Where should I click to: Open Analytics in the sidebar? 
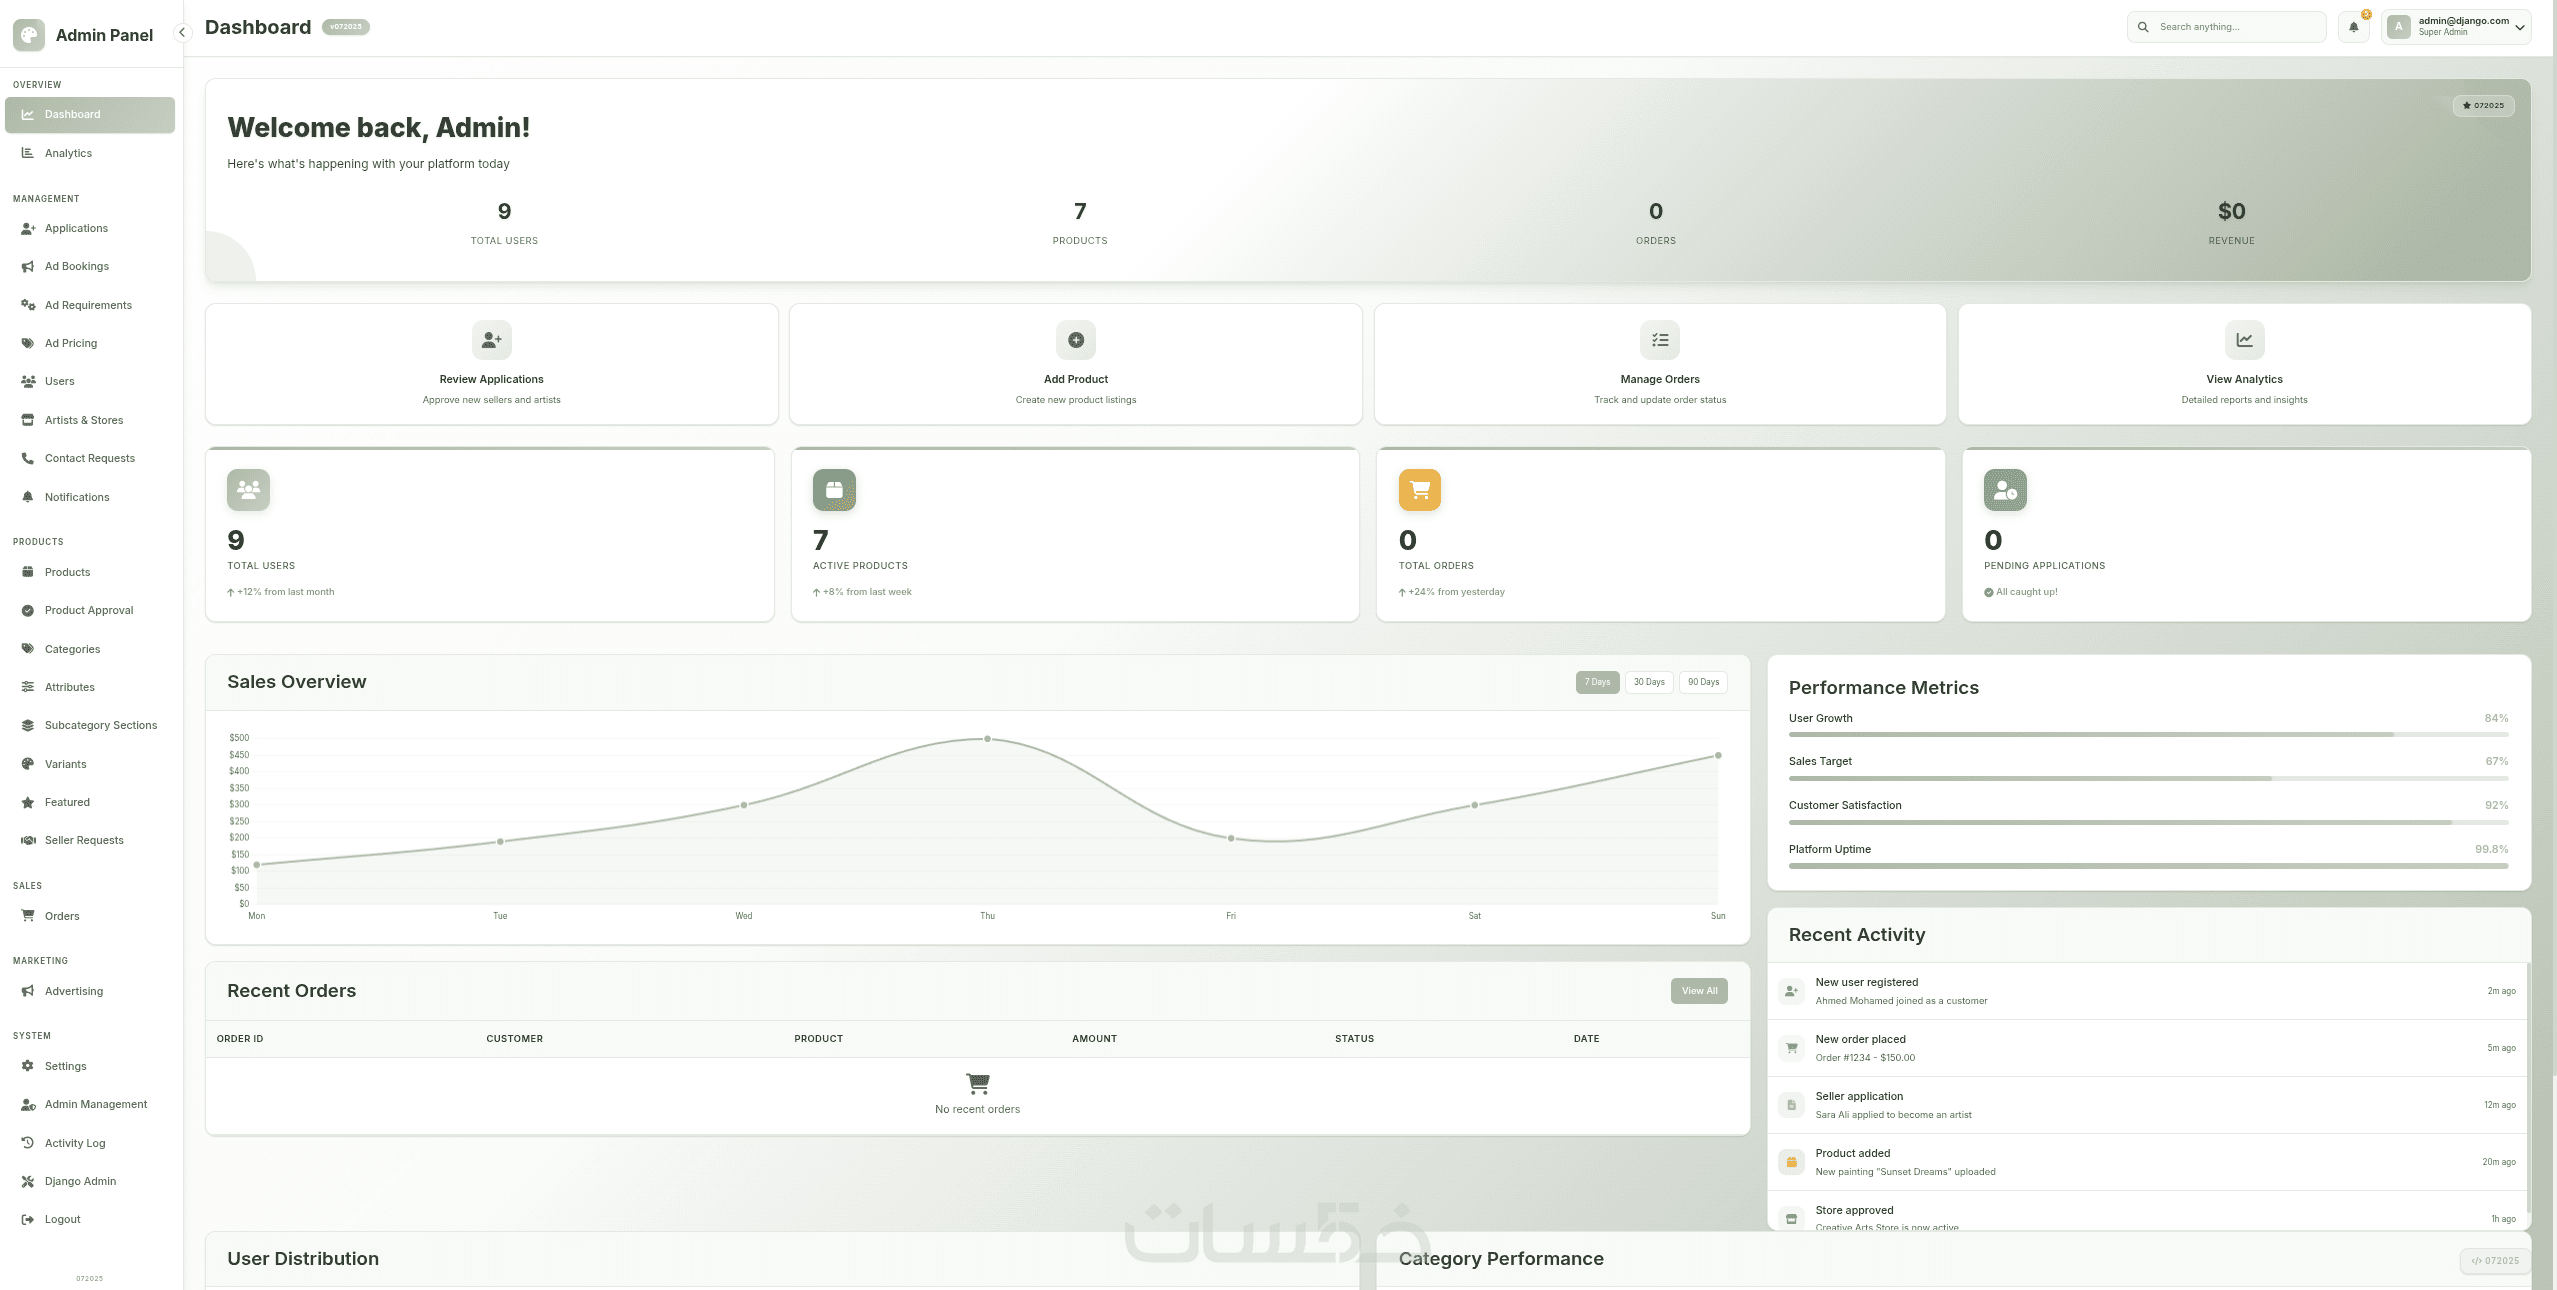coord(68,153)
